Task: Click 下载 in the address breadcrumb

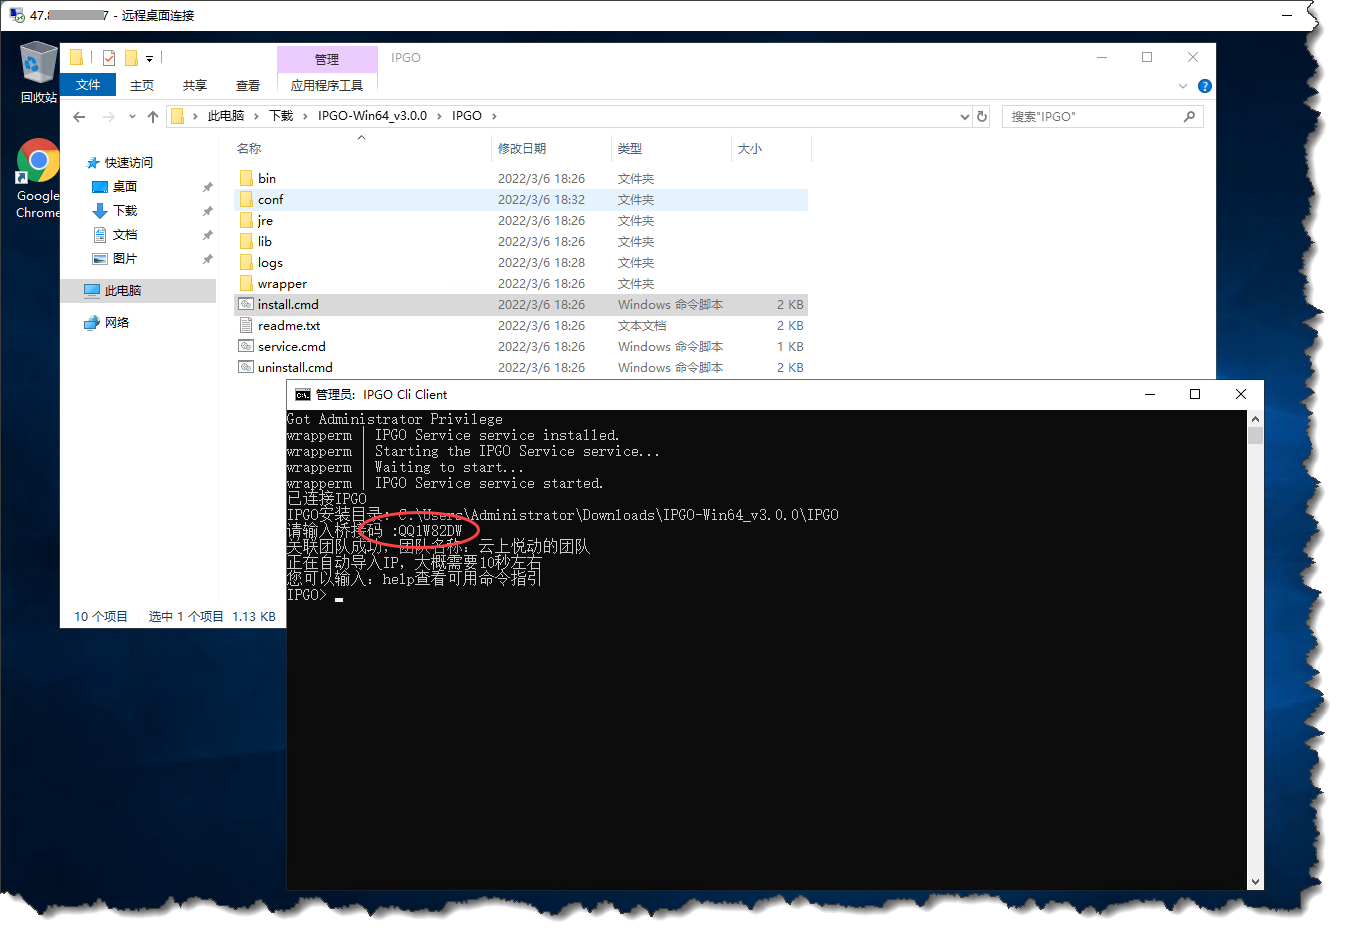Action: point(281,116)
